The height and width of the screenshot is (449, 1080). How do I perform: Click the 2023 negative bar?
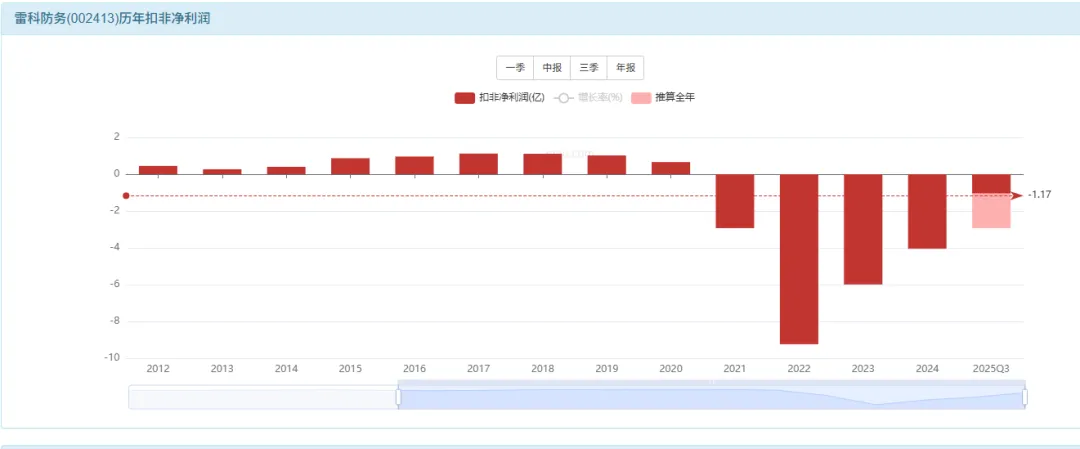(x=863, y=229)
